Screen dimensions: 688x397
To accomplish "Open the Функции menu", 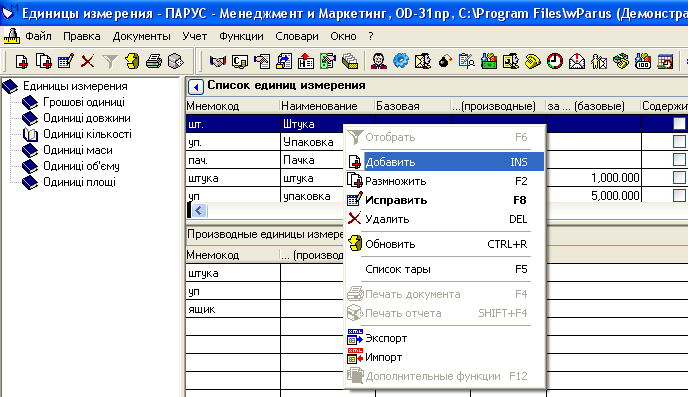I will pyautogui.click(x=241, y=36).
